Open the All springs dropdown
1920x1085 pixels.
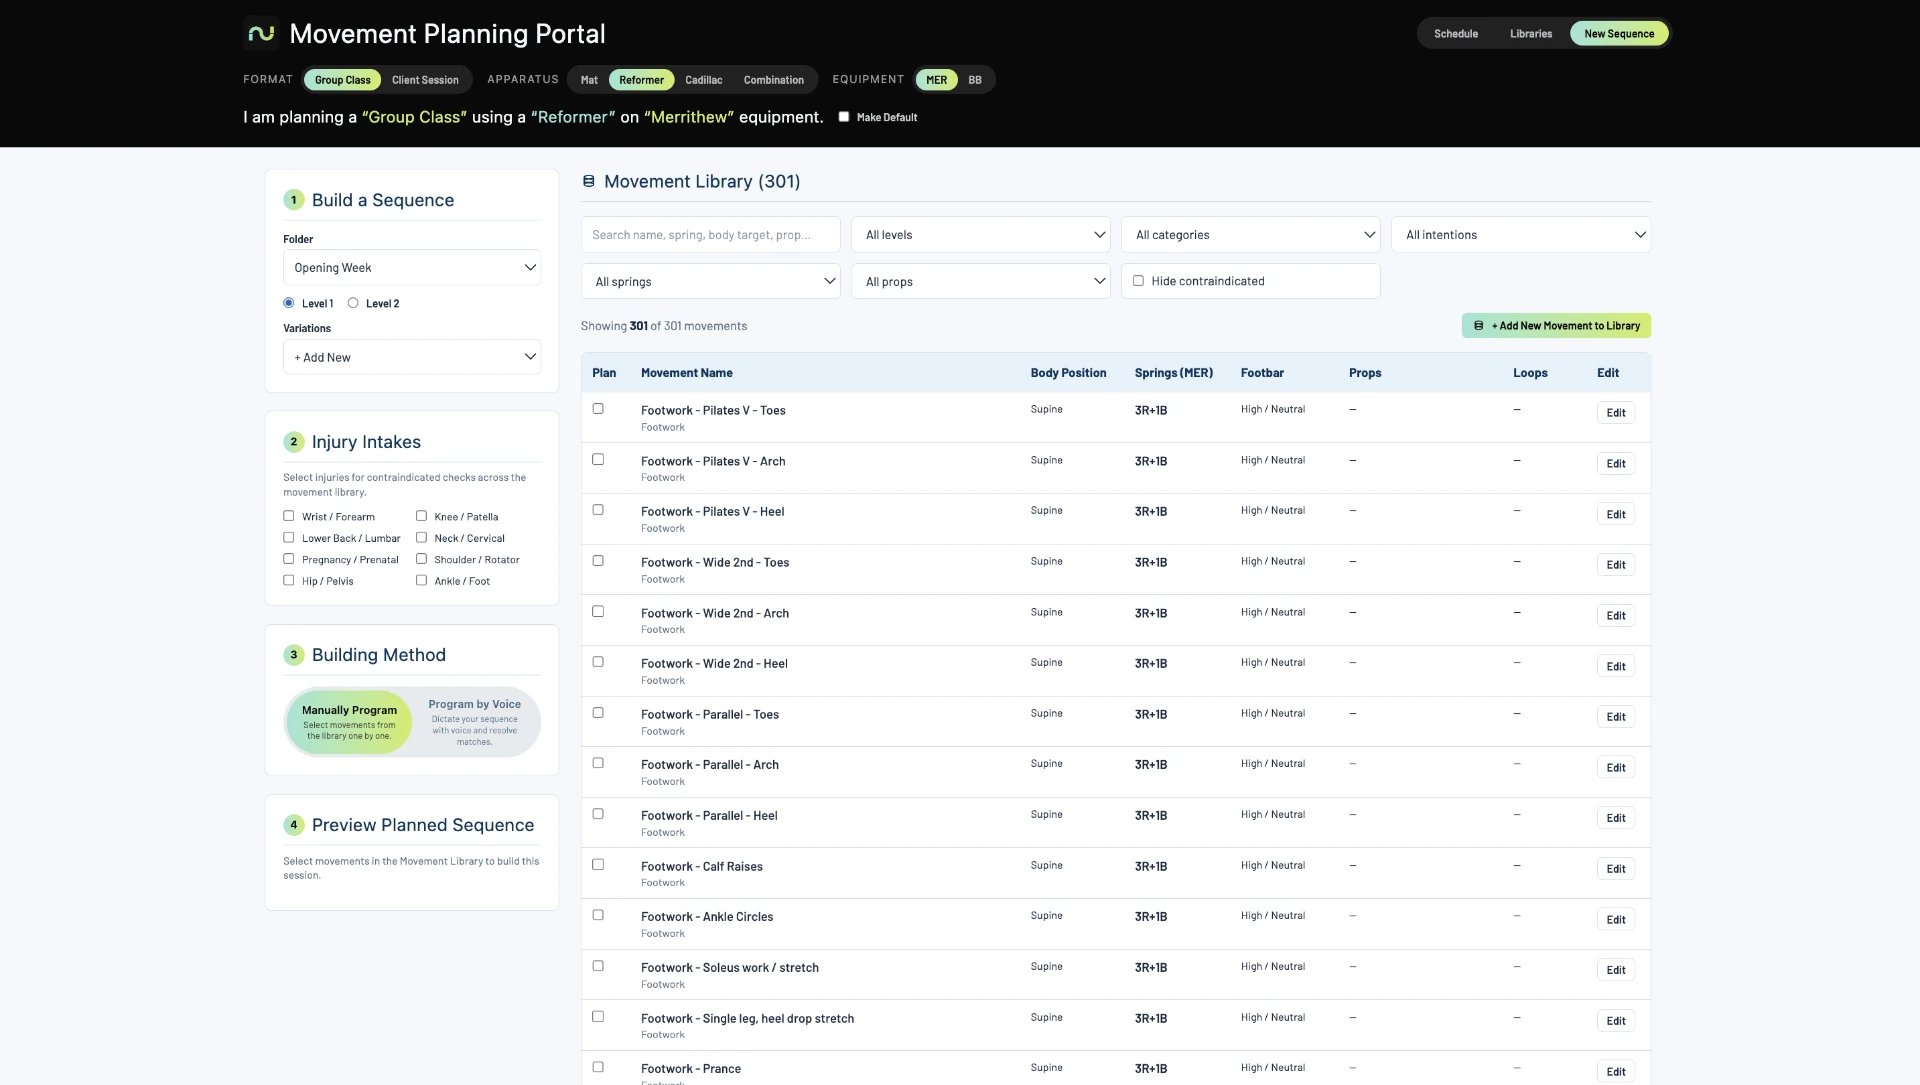[711, 282]
